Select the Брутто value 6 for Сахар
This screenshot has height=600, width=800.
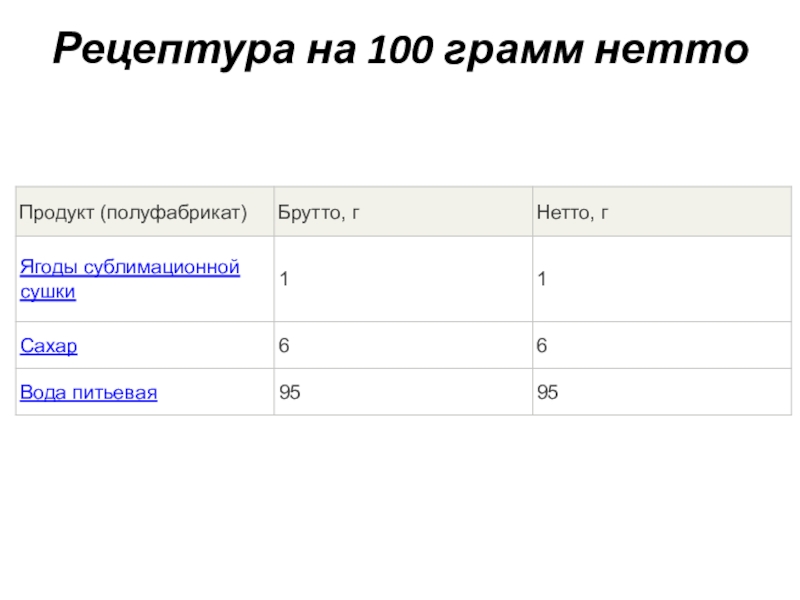(284, 346)
